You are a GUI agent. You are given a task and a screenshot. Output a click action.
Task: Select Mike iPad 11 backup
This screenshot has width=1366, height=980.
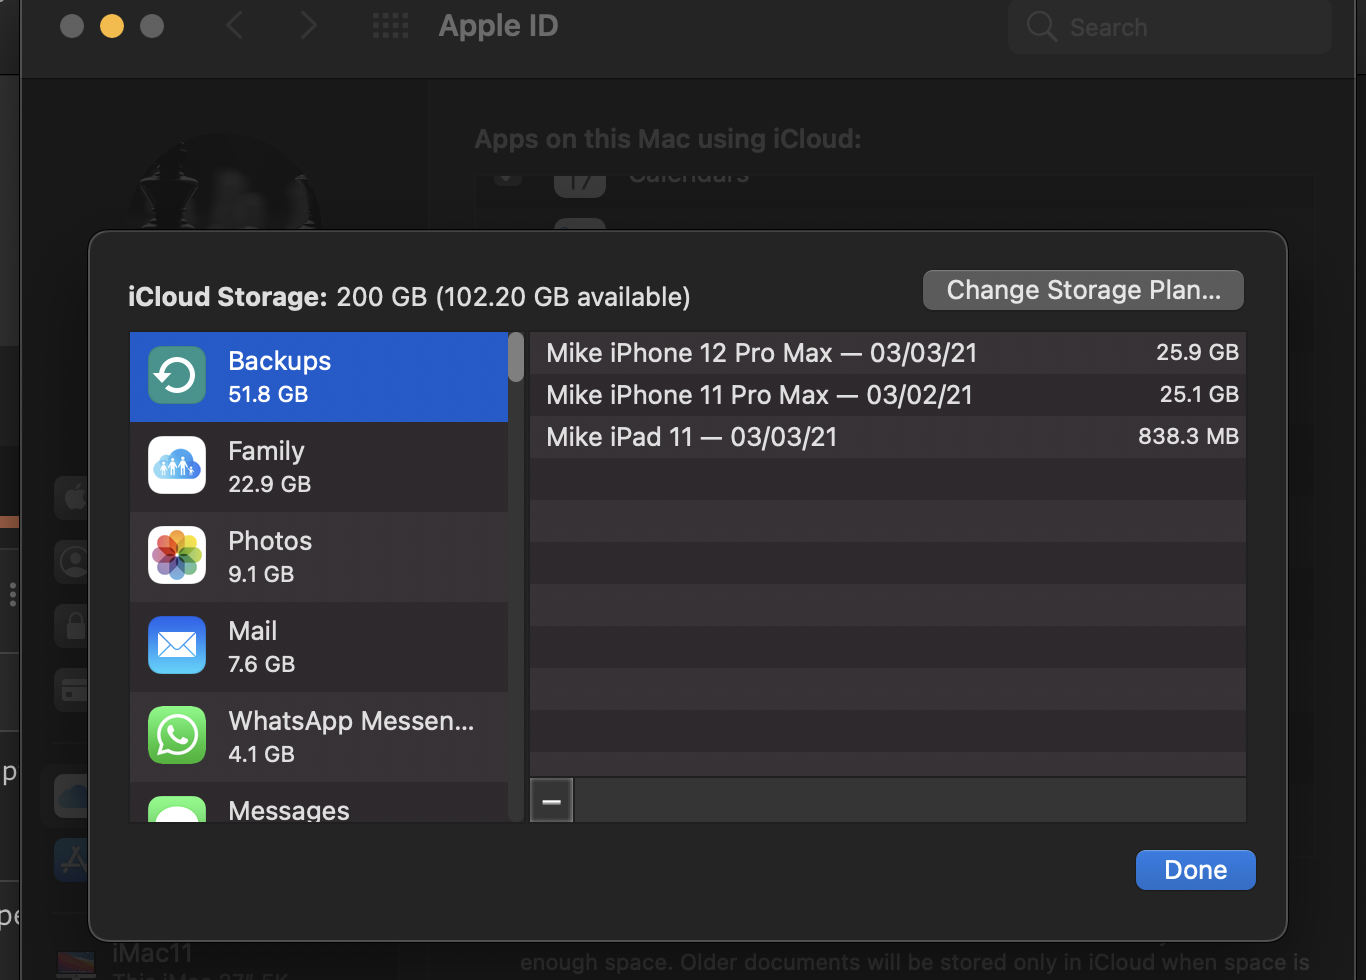tap(888, 437)
